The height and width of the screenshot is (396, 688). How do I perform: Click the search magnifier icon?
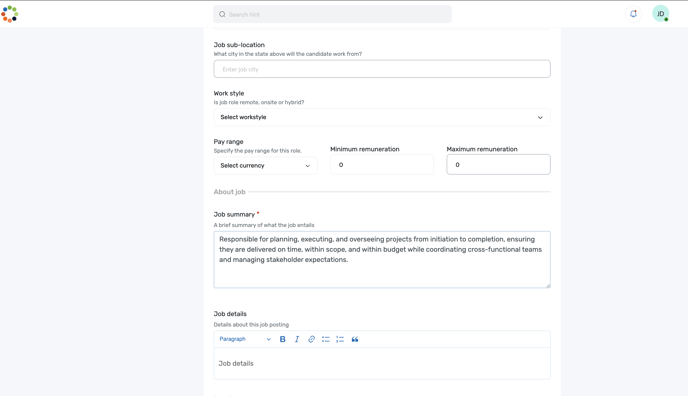click(x=222, y=14)
